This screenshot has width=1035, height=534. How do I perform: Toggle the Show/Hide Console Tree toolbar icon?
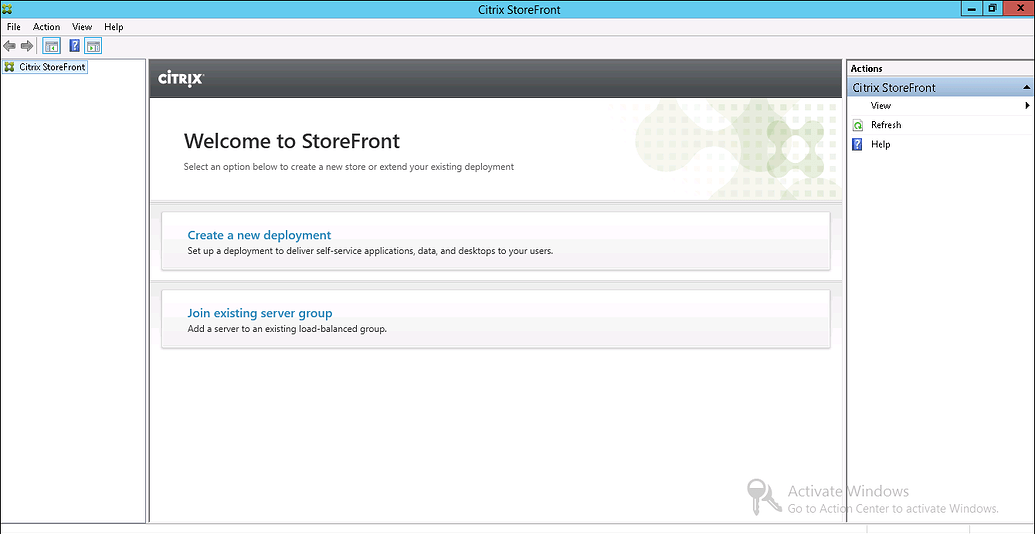pos(52,46)
